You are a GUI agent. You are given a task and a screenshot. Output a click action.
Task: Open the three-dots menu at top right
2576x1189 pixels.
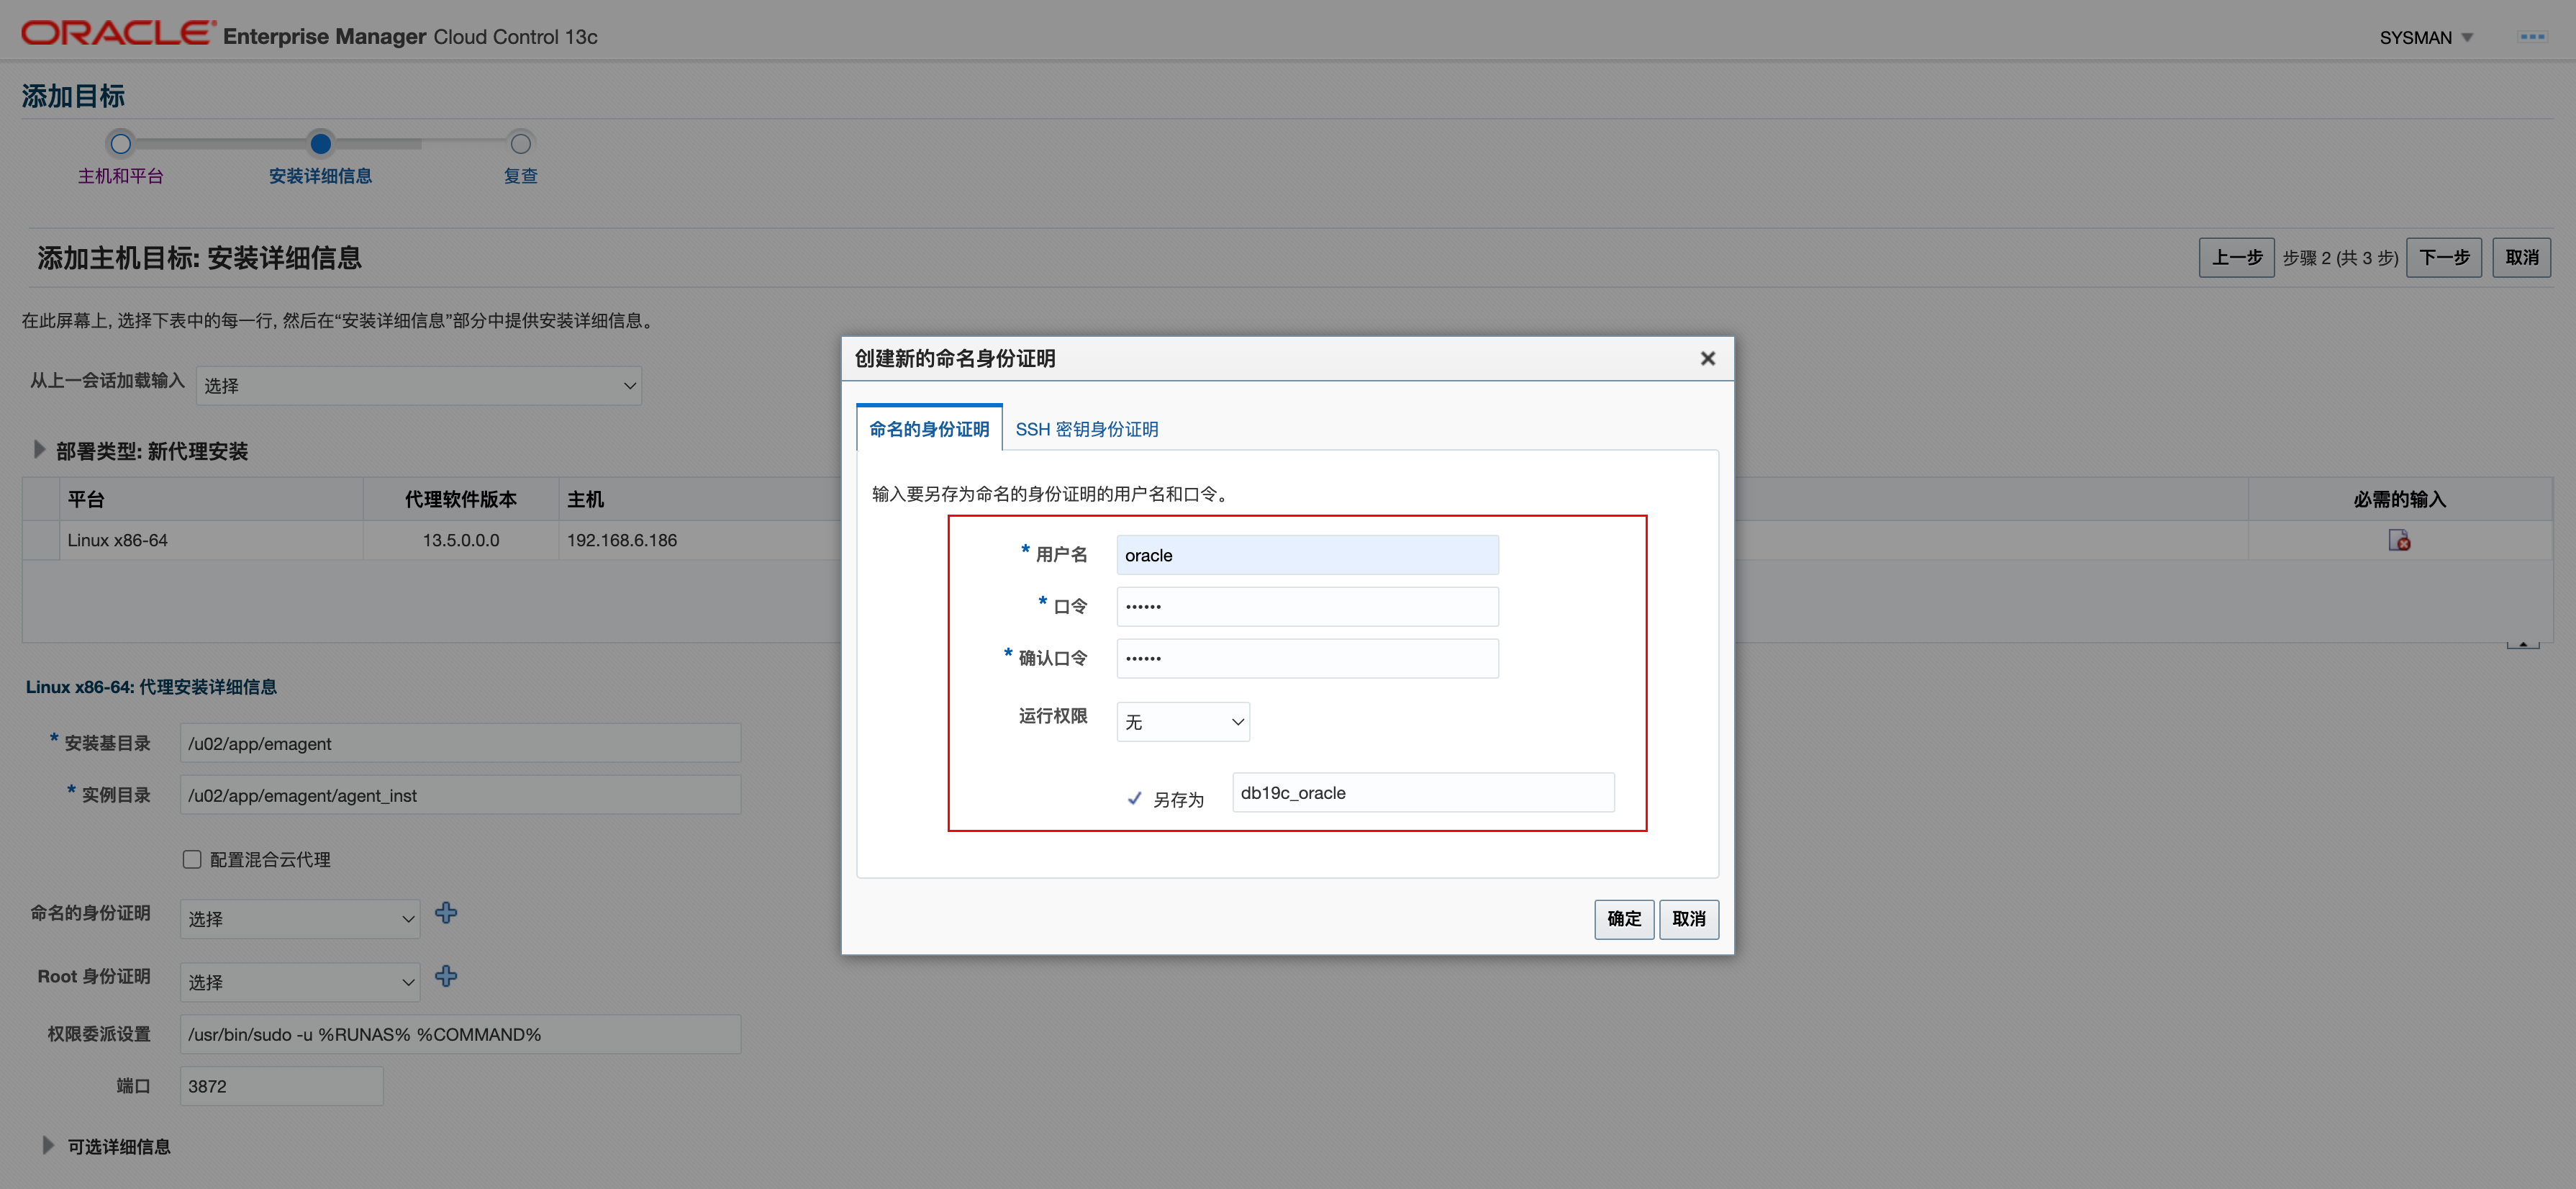[2532, 37]
